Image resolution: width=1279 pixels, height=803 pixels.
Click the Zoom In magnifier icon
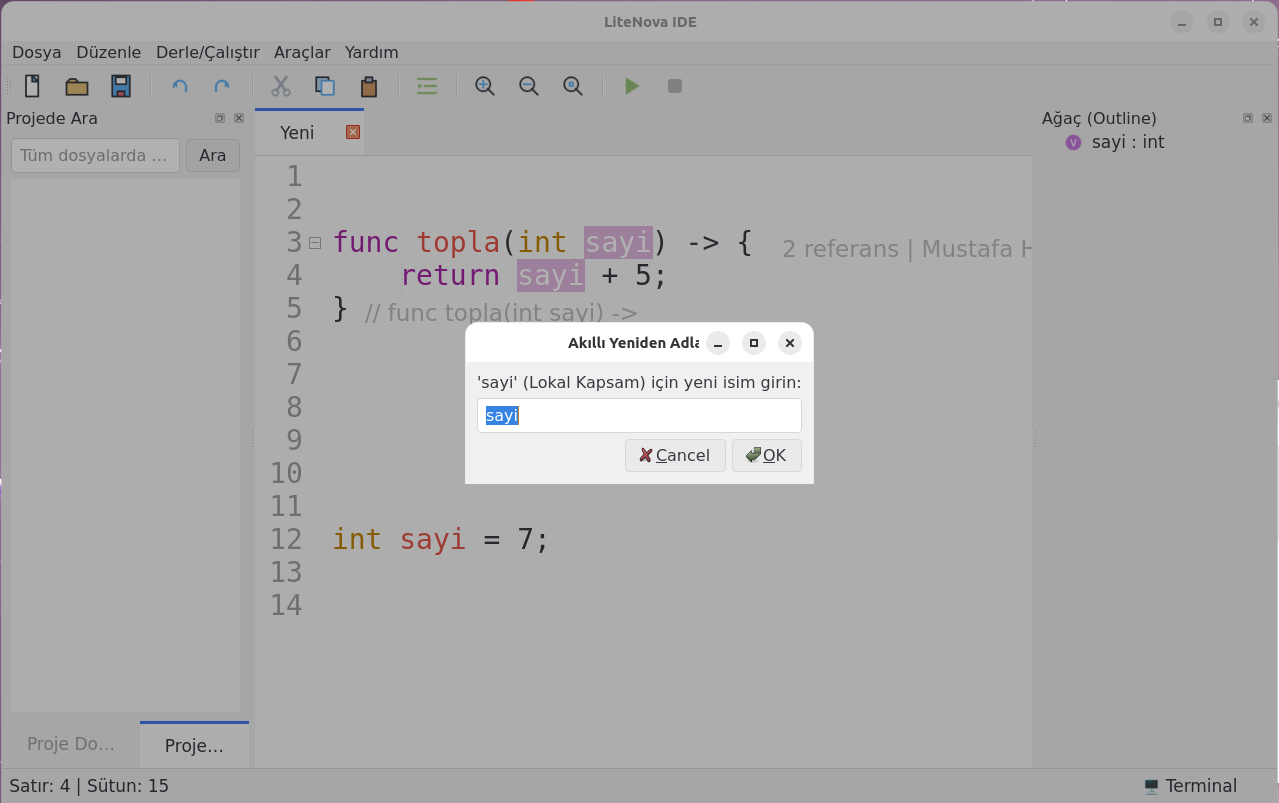coord(485,86)
